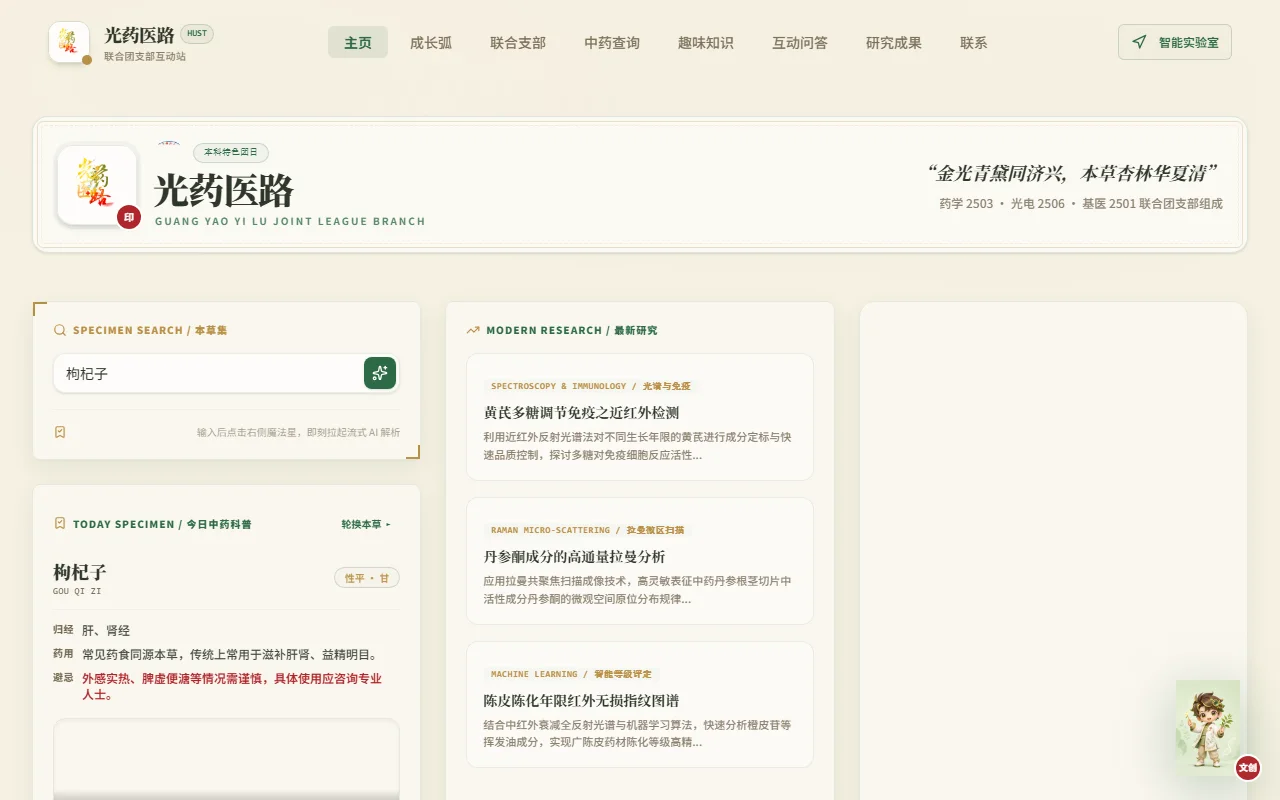Click the 光药医路 logo in the navbar
The width and height of the screenshot is (1280, 800).
pos(69,42)
